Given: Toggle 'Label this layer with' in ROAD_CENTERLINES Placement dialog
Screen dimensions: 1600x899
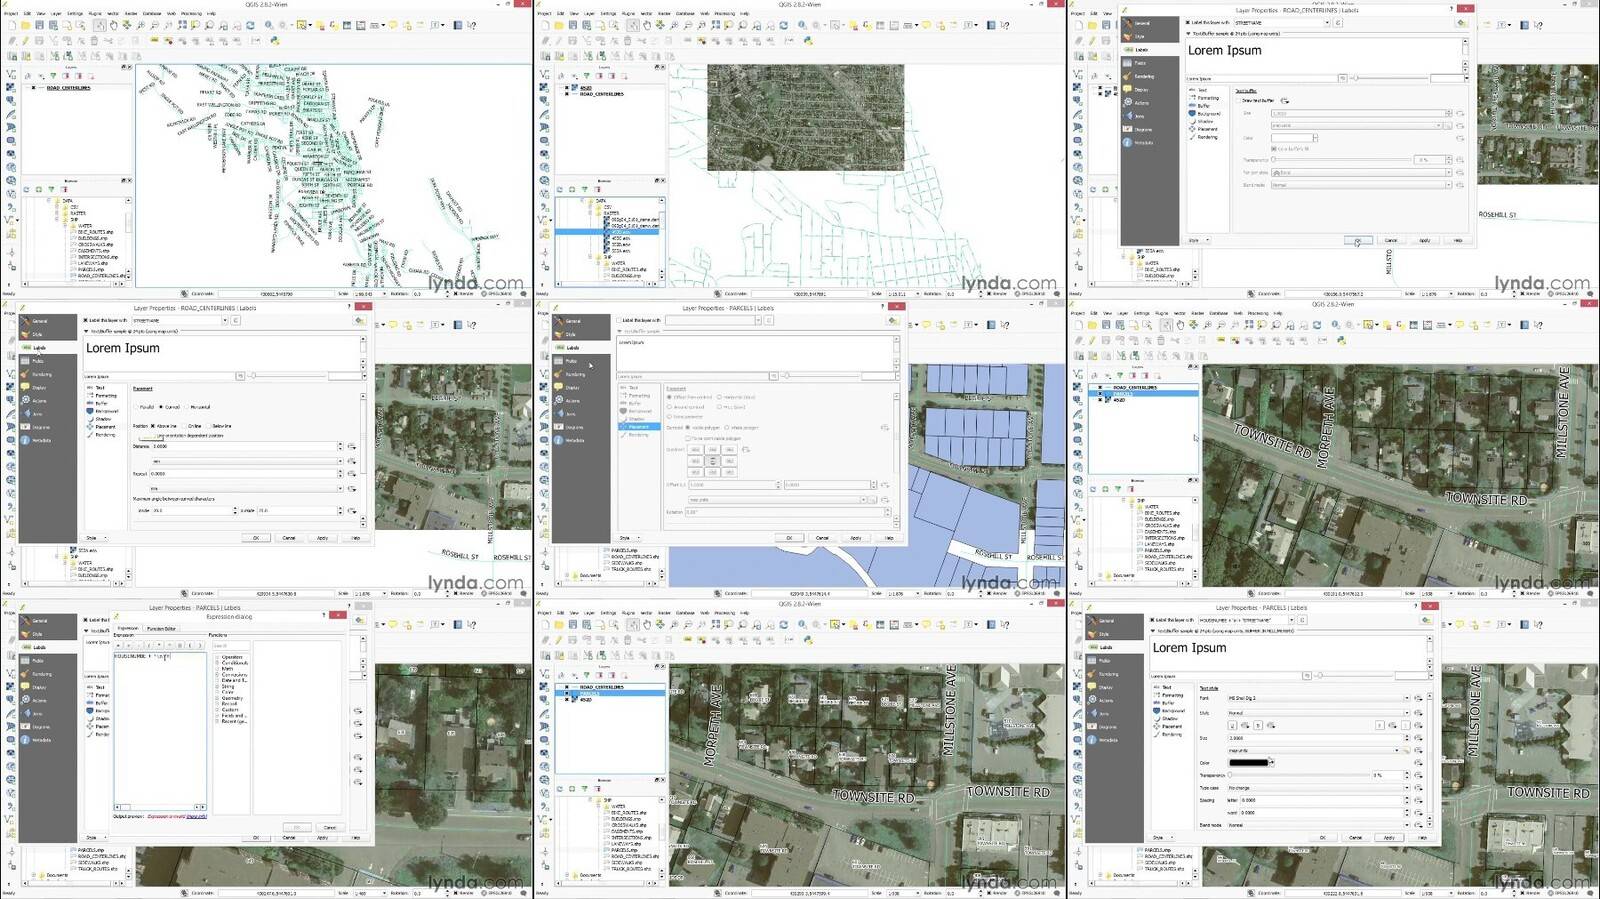Looking at the screenshot, I should point(85,320).
